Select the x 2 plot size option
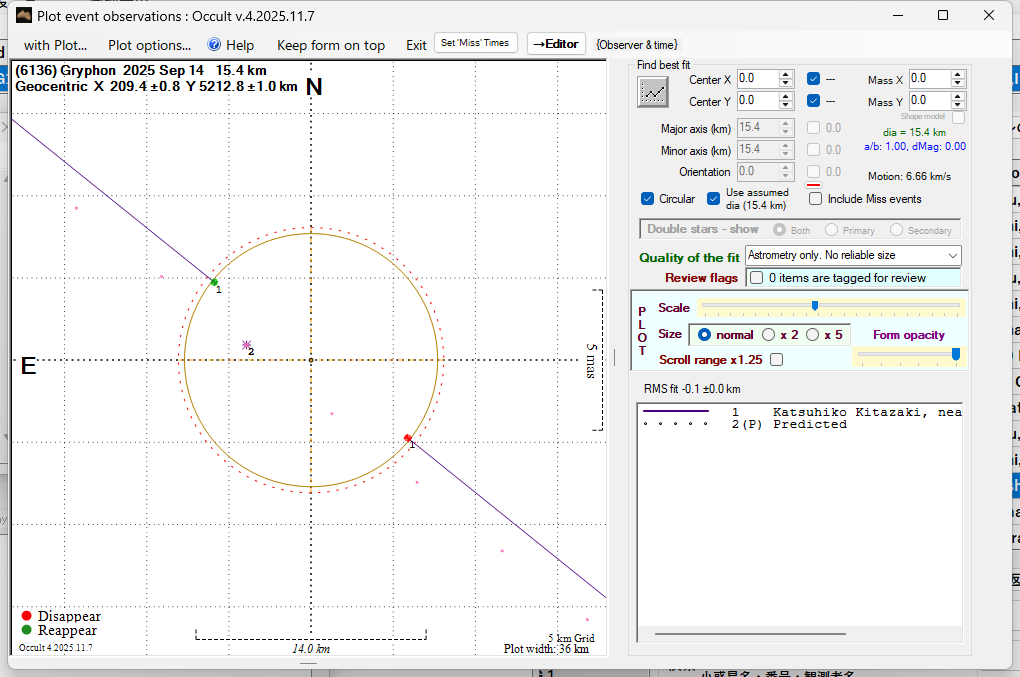The width and height of the screenshot is (1020, 677). [x=768, y=334]
